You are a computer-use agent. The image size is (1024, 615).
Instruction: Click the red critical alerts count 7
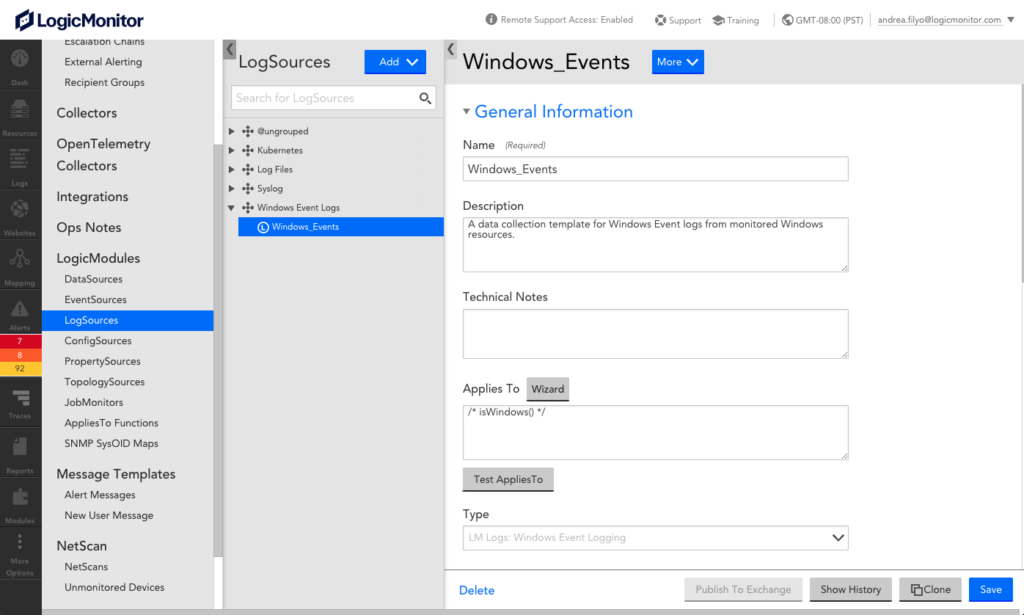20,341
